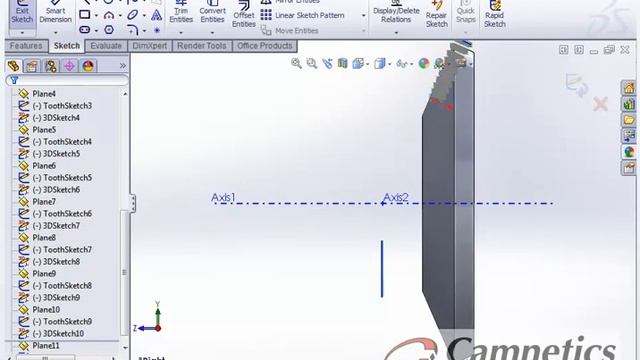Select the Smart Dimension tool
Viewport: 640px width, 360px height.
tap(56, 12)
